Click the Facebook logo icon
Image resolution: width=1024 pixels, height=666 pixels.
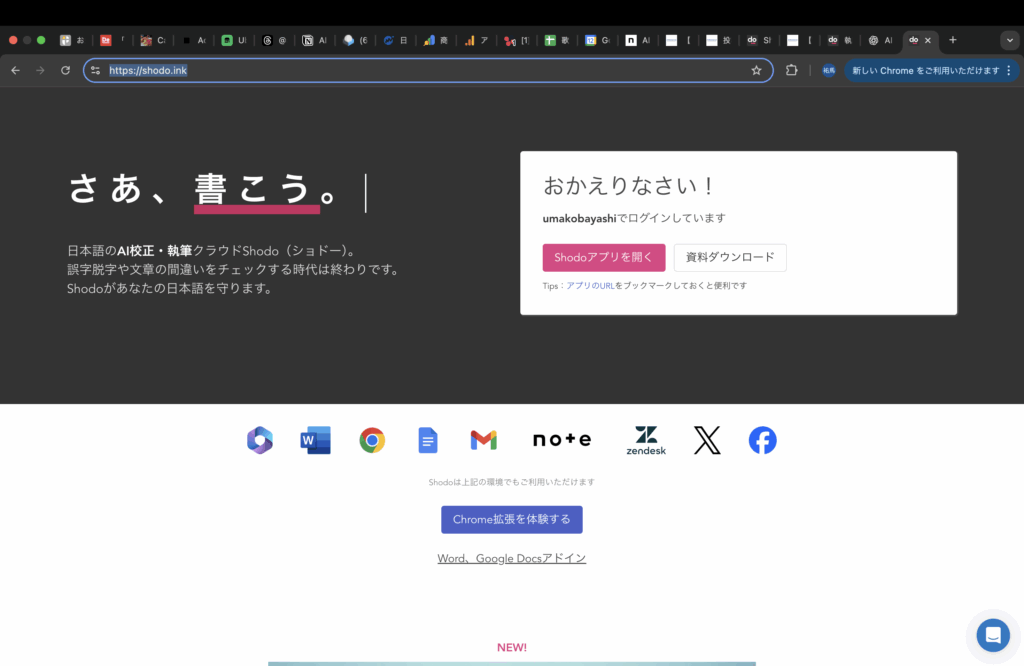762,440
